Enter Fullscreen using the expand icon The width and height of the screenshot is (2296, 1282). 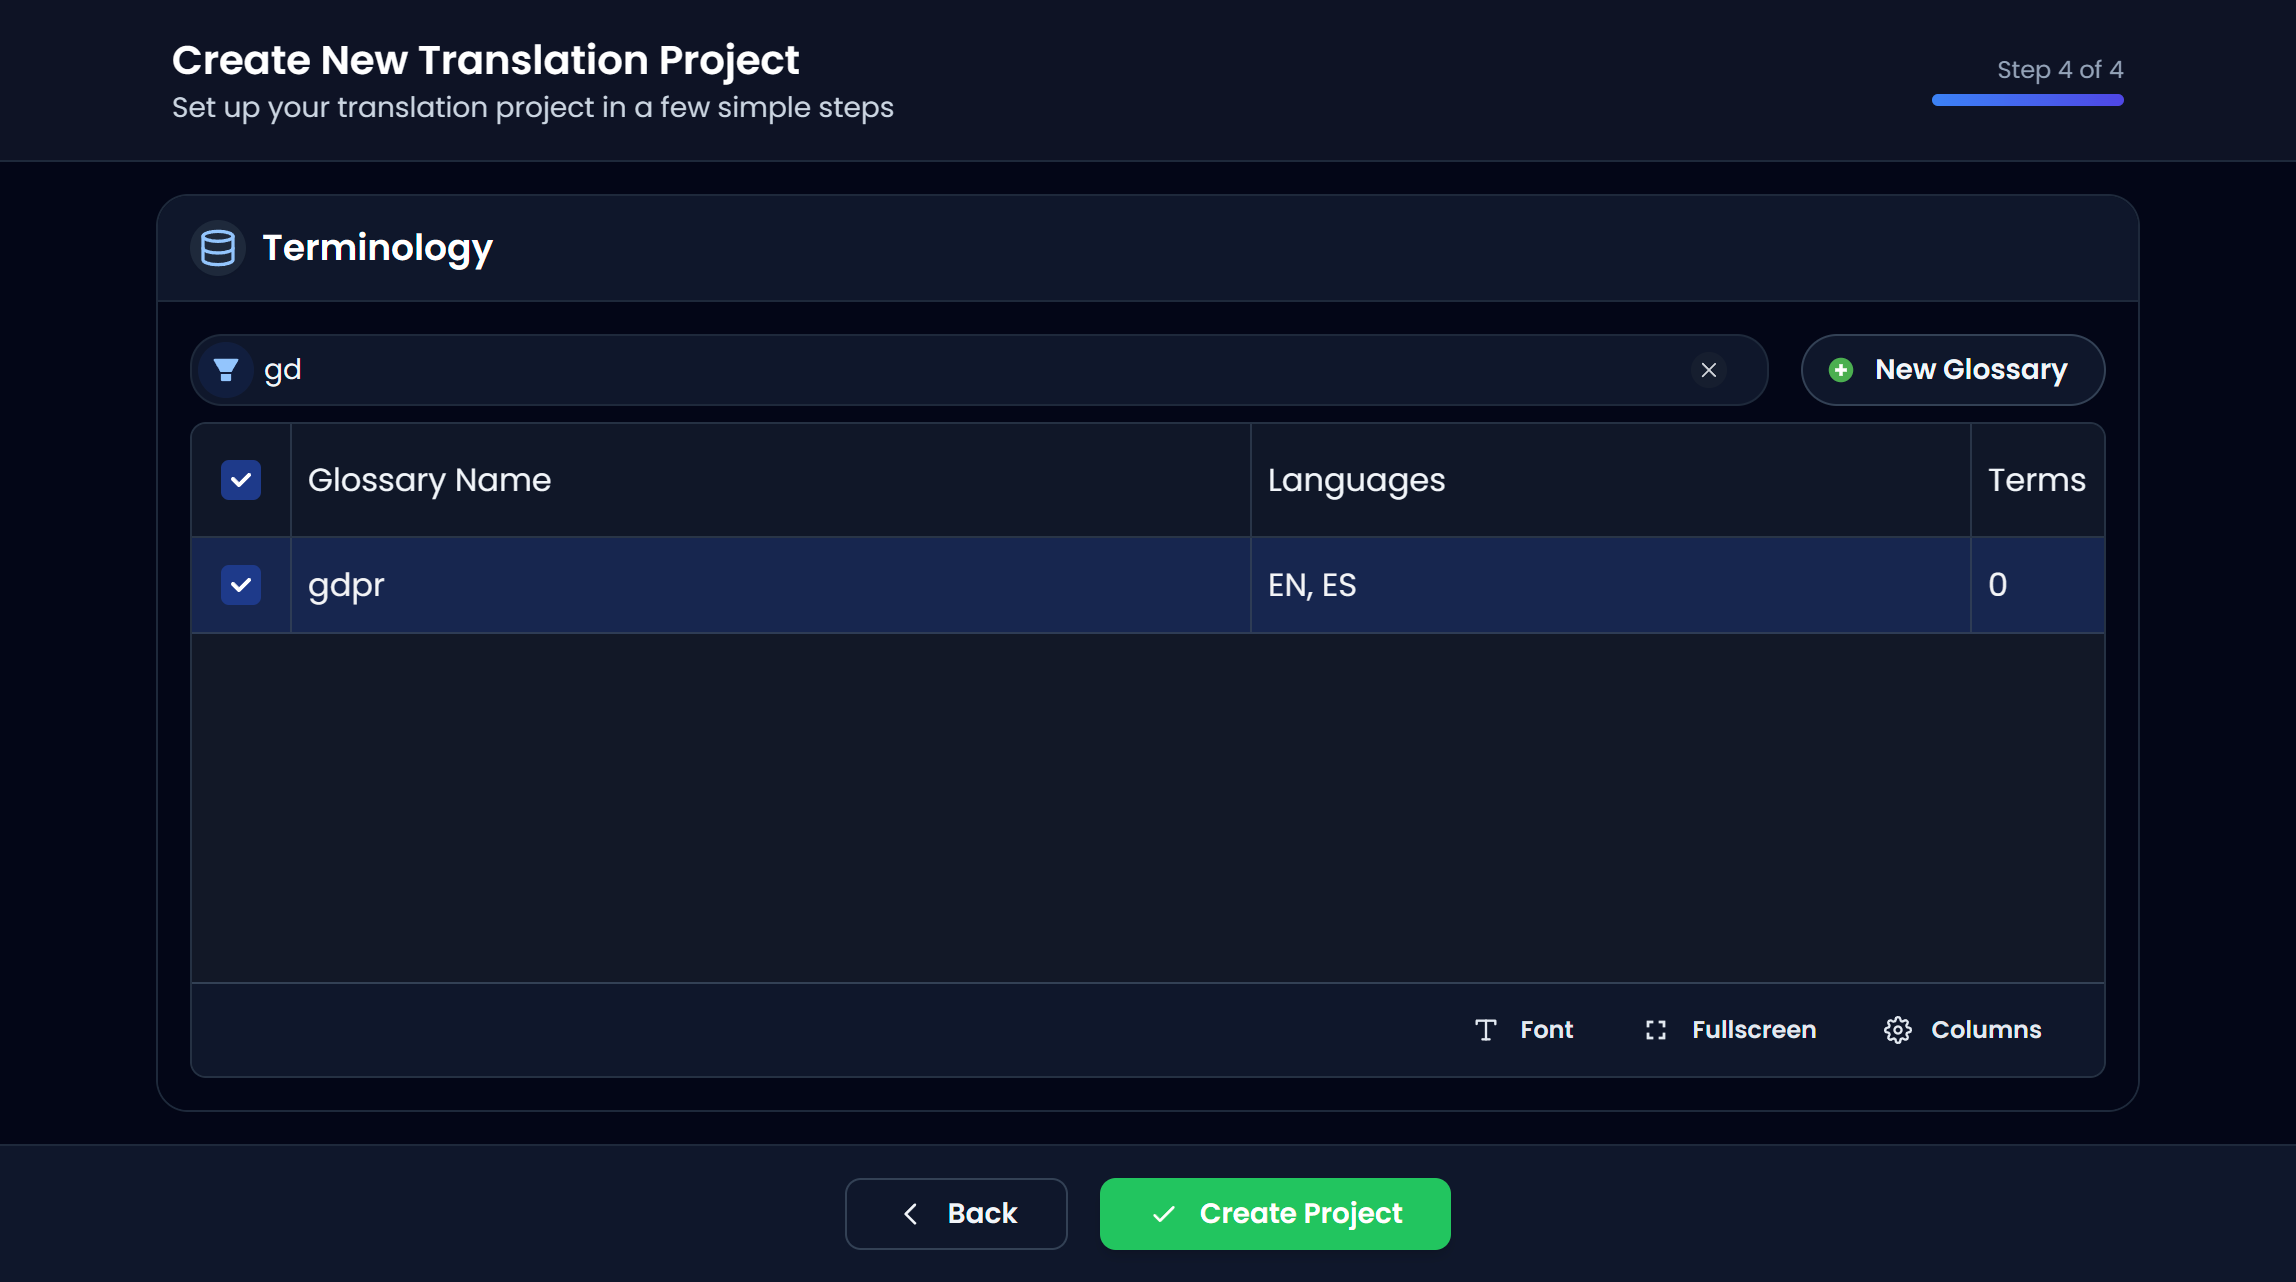1656,1029
